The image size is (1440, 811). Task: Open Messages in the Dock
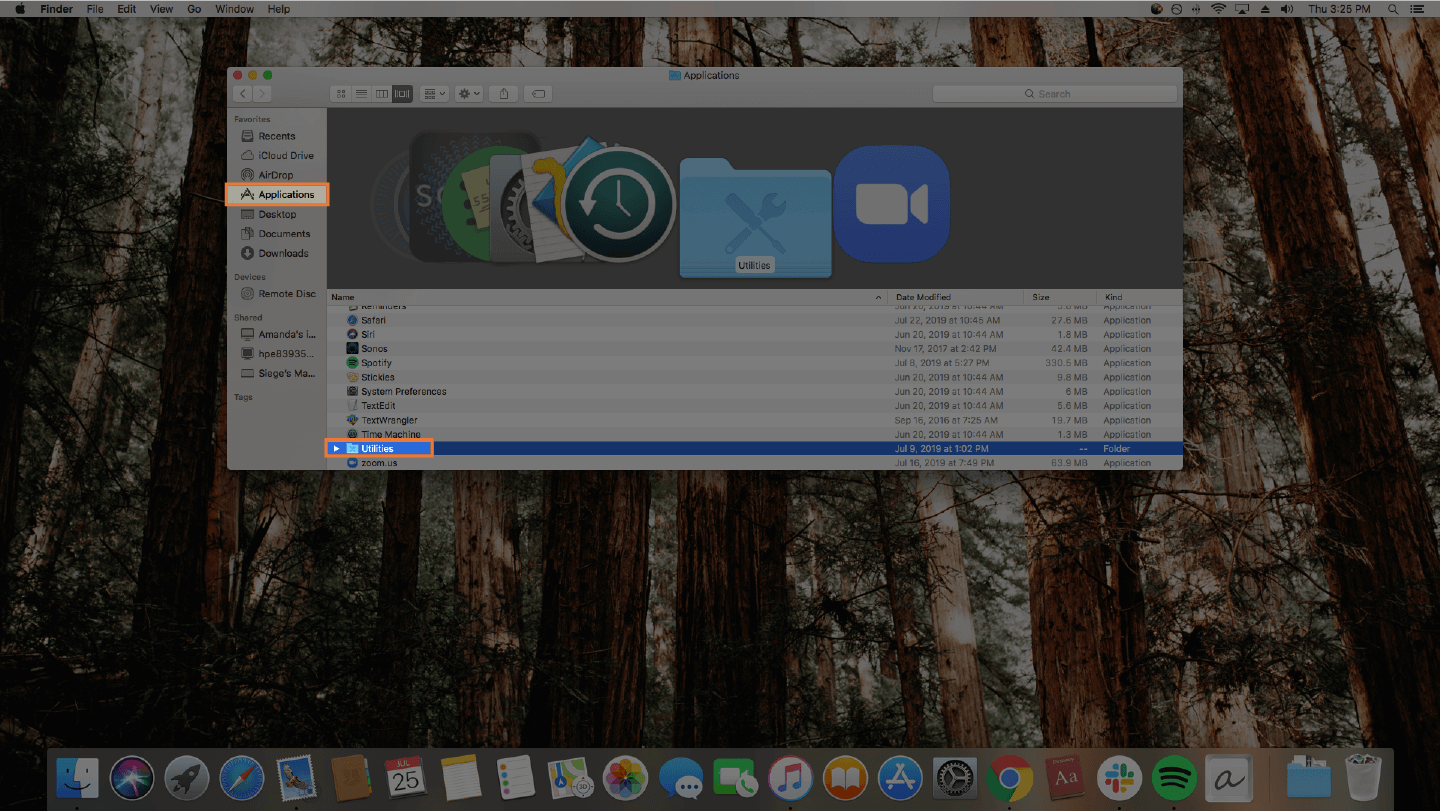click(x=681, y=777)
